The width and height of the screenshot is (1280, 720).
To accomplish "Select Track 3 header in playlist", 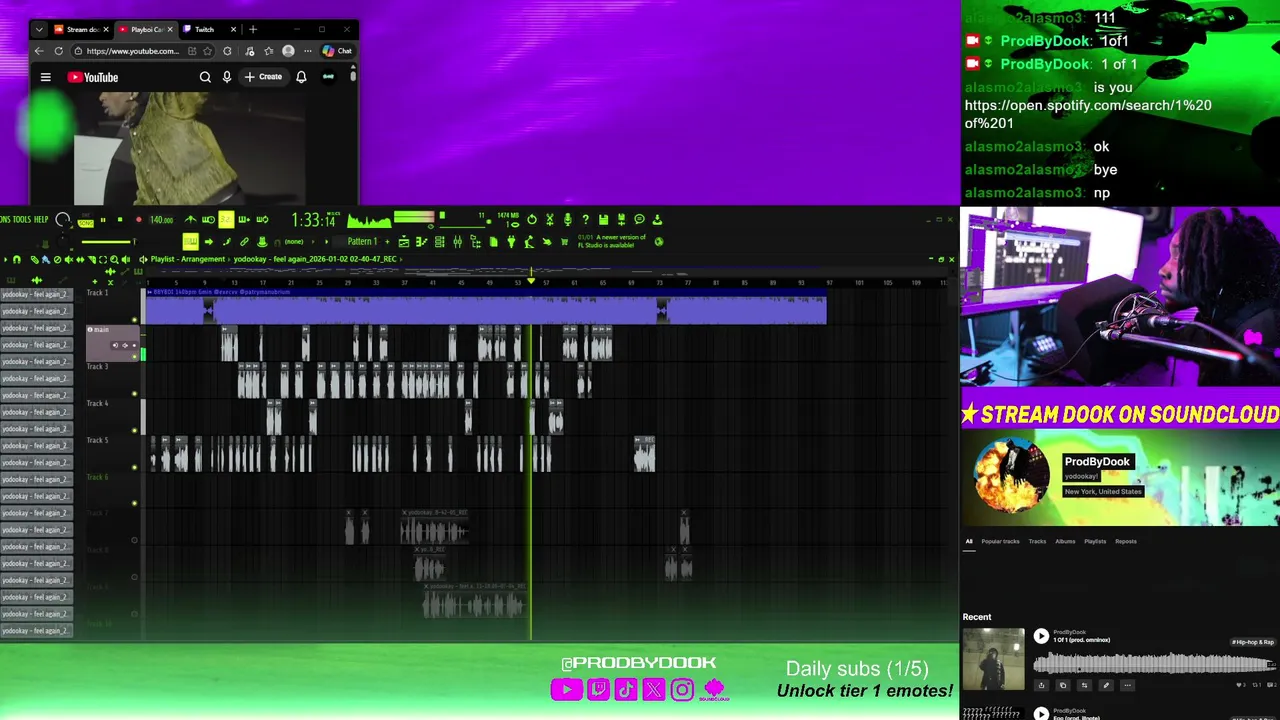I will (x=112, y=380).
